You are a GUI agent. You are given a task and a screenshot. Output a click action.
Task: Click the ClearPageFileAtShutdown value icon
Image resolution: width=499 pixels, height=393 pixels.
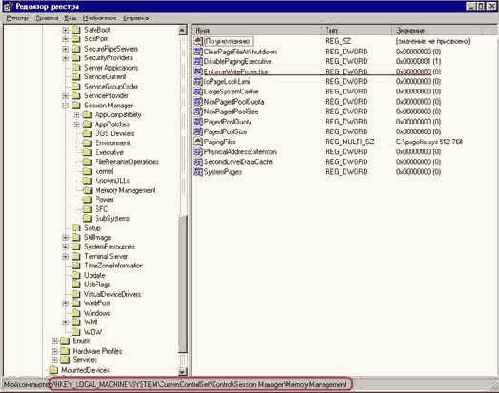click(198, 51)
